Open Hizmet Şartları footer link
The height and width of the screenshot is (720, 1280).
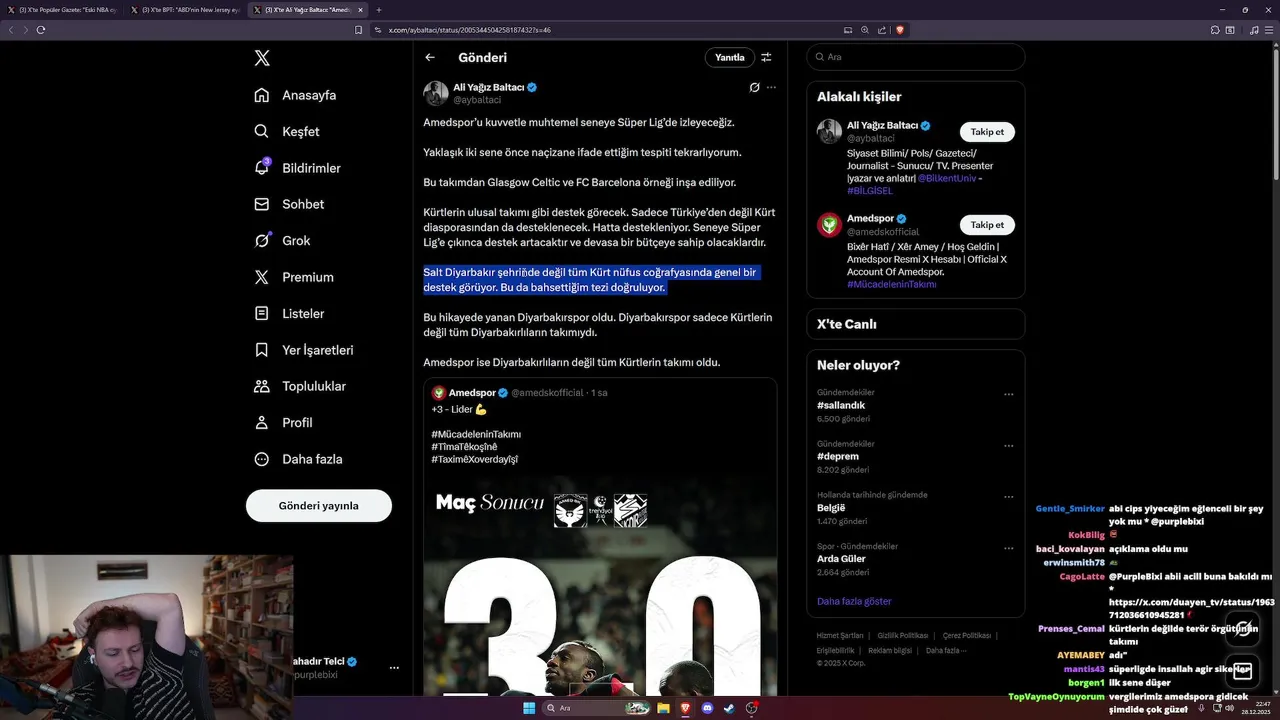pyautogui.click(x=840, y=635)
